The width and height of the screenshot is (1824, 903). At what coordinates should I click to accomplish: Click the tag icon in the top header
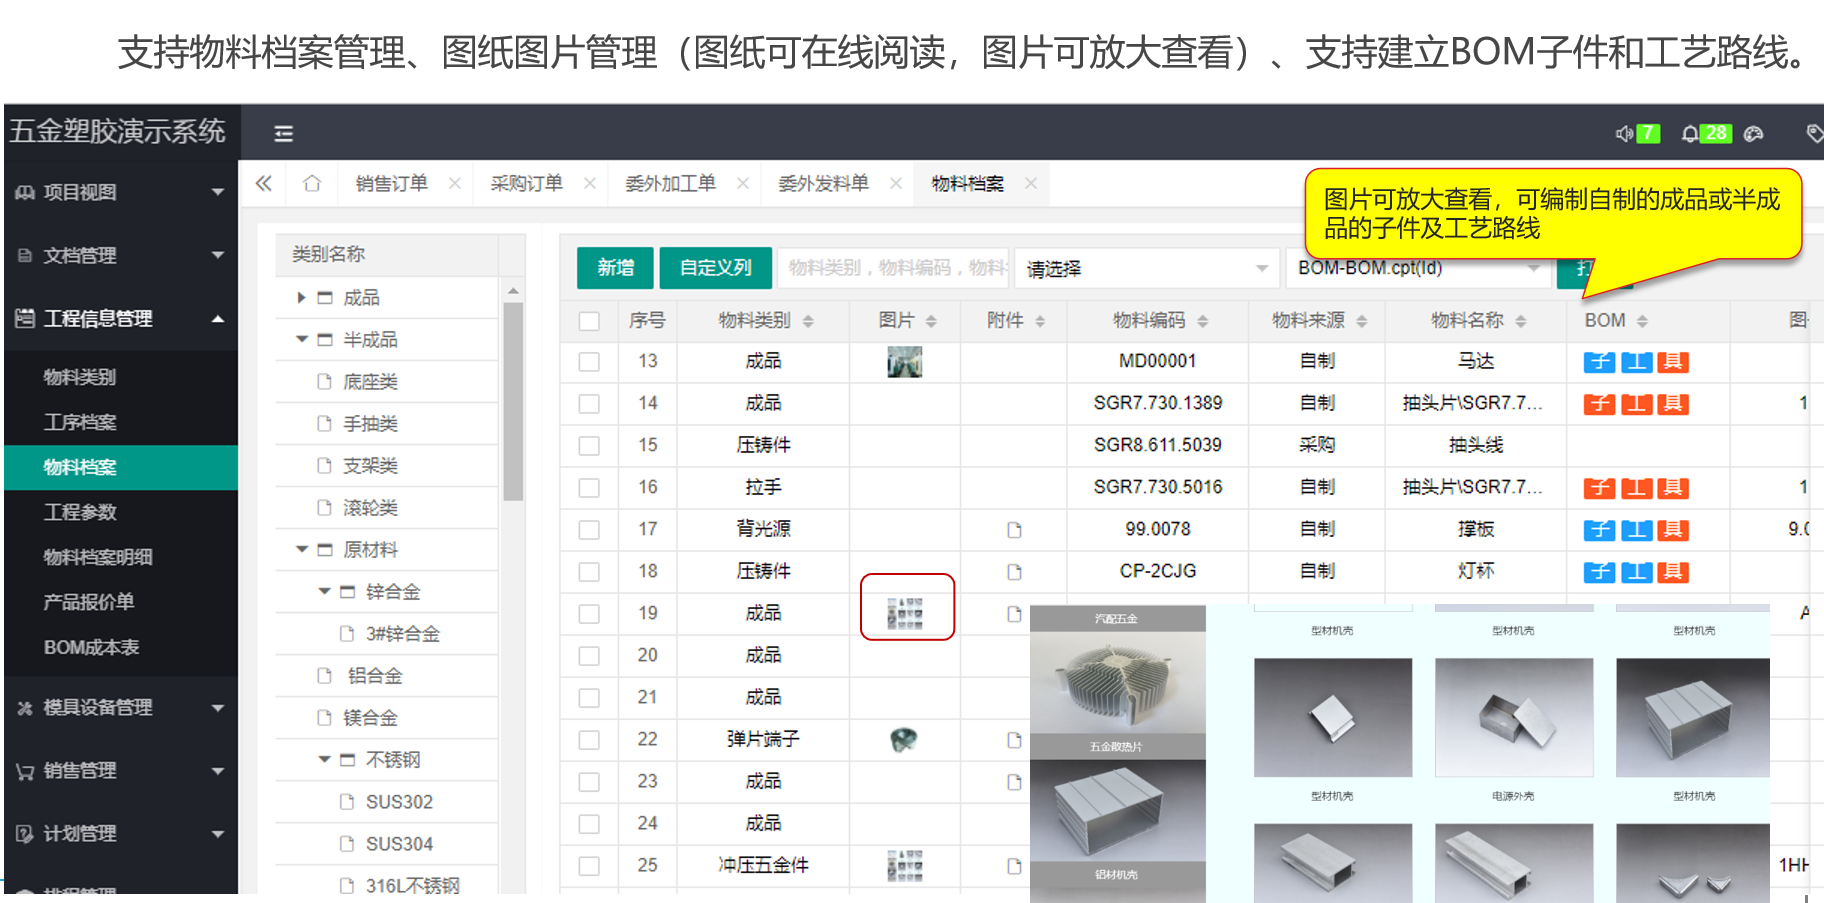[1814, 133]
